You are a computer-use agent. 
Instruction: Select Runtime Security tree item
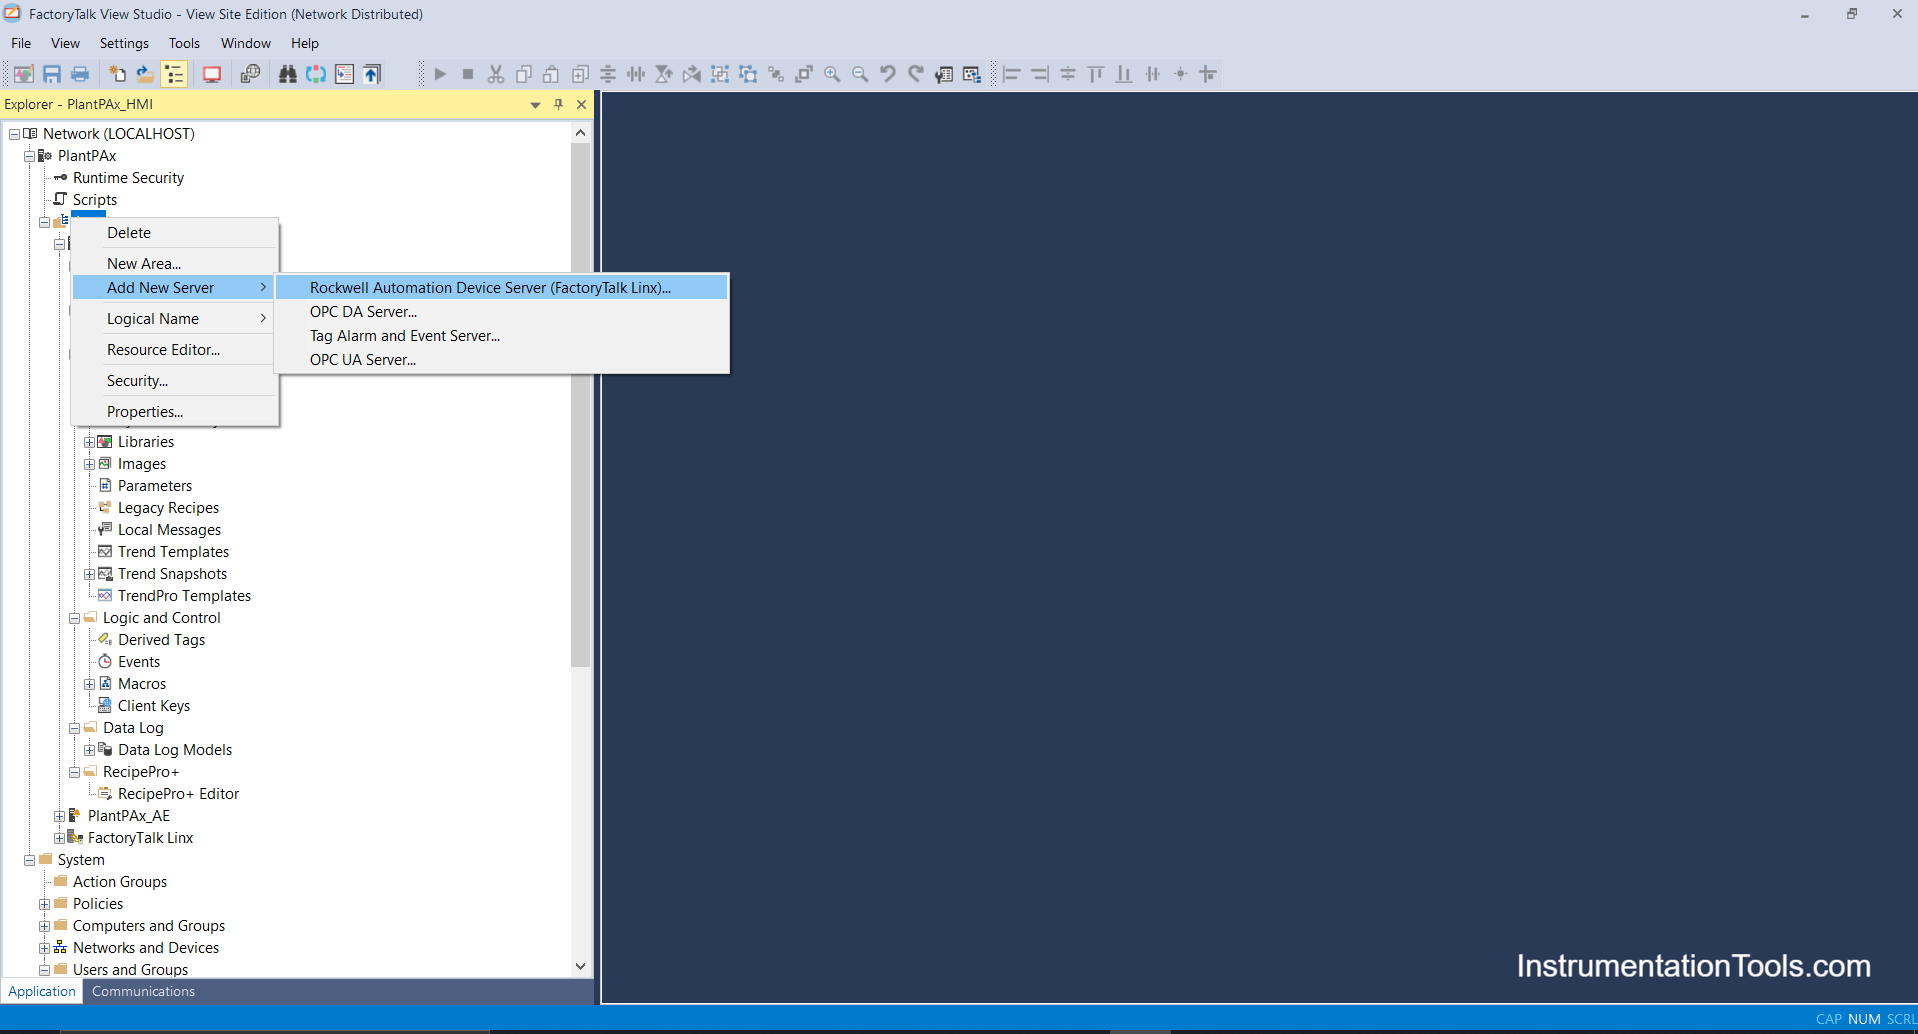click(128, 178)
